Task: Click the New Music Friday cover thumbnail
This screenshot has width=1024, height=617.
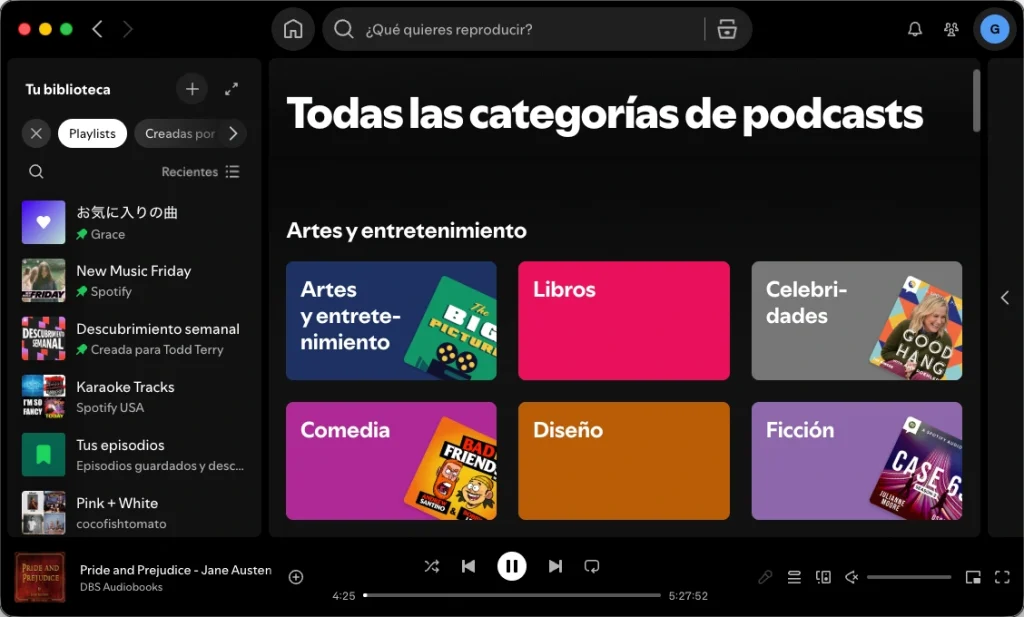Action: coord(44,280)
